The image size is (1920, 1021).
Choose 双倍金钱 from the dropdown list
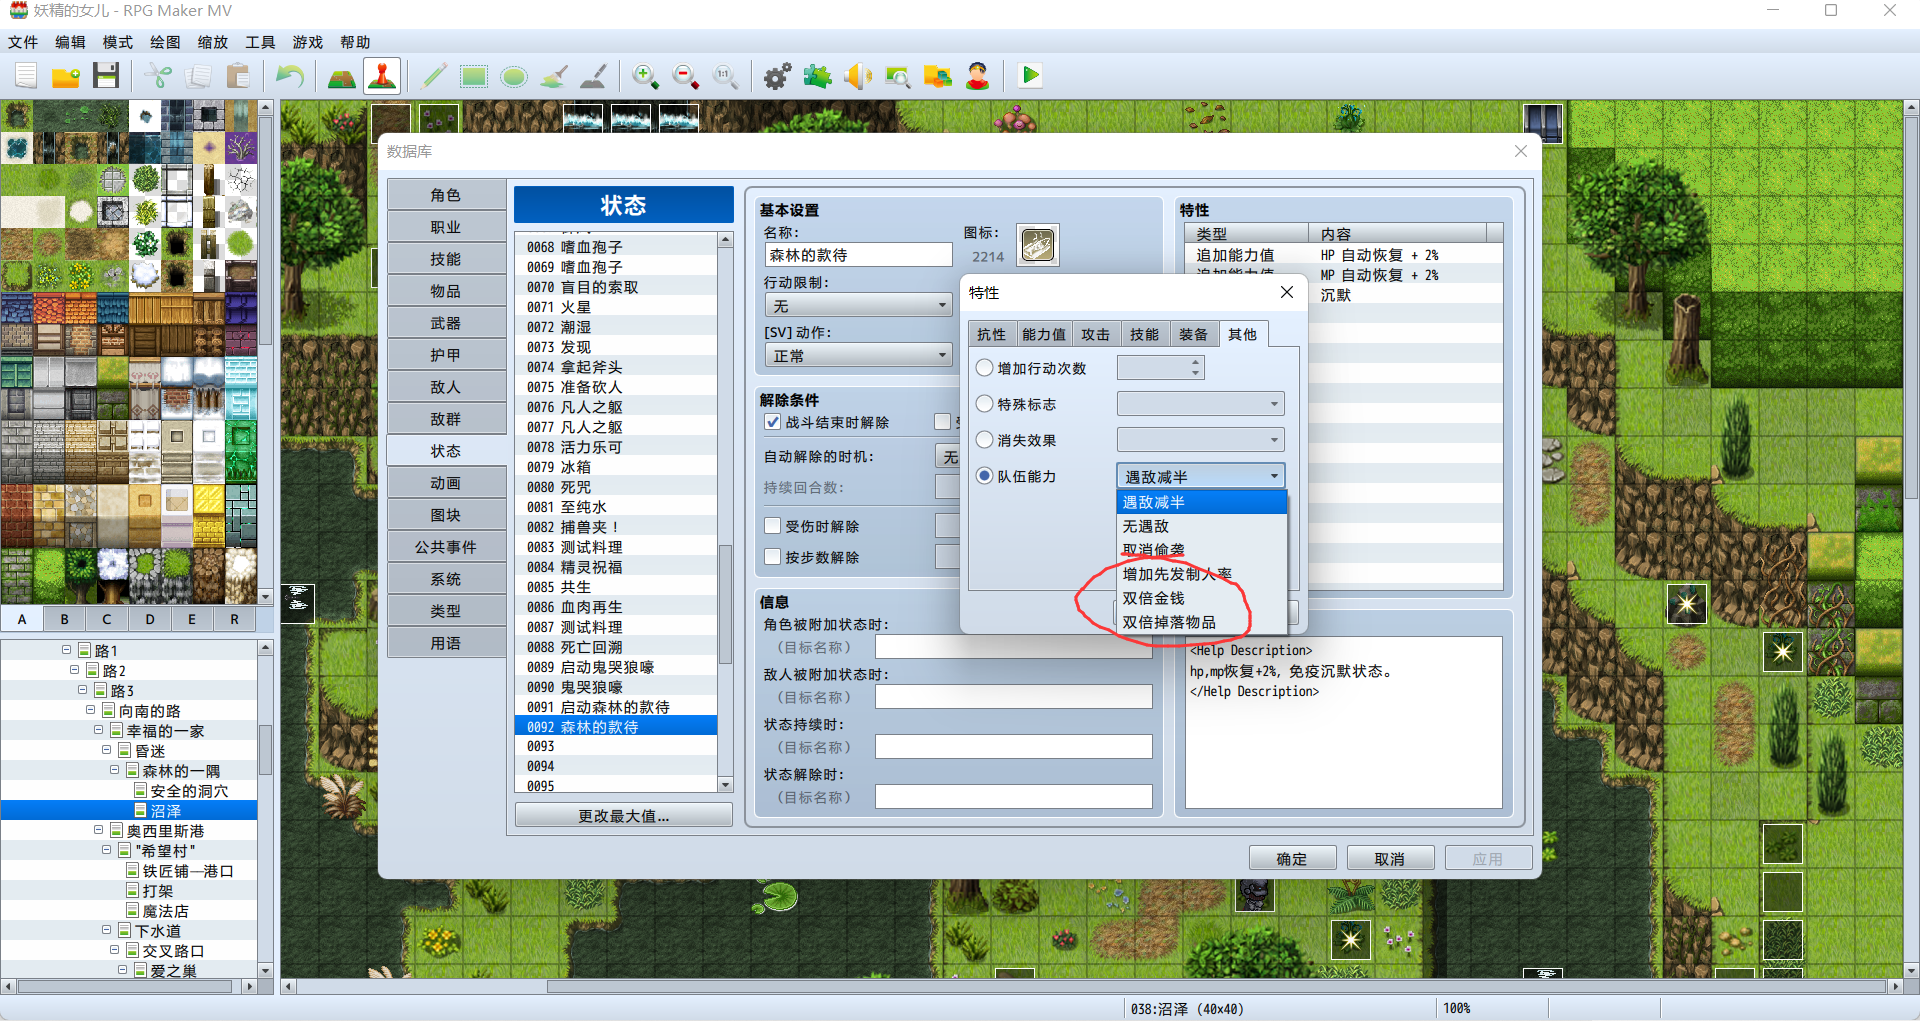point(1201,598)
